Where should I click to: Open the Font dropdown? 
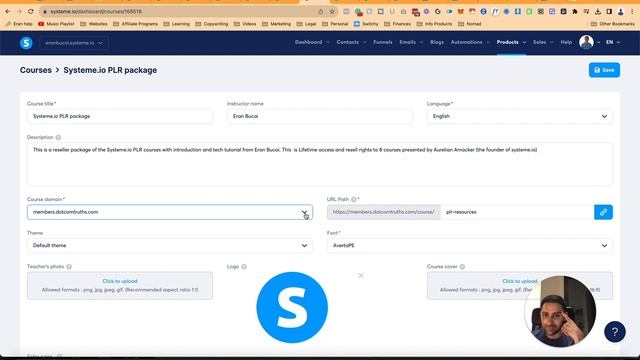[x=470, y=245]
